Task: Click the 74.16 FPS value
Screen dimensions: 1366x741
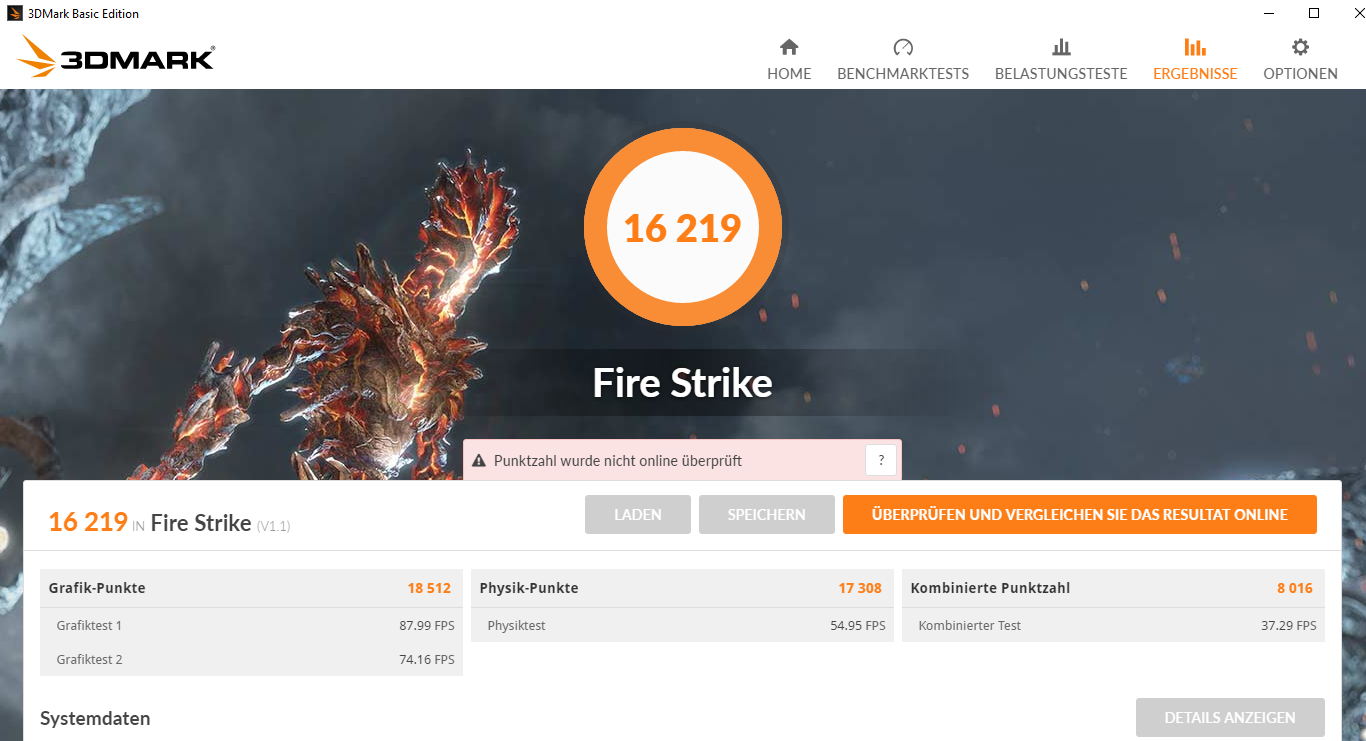Action: pyautogui.click(x=427, y=660)
